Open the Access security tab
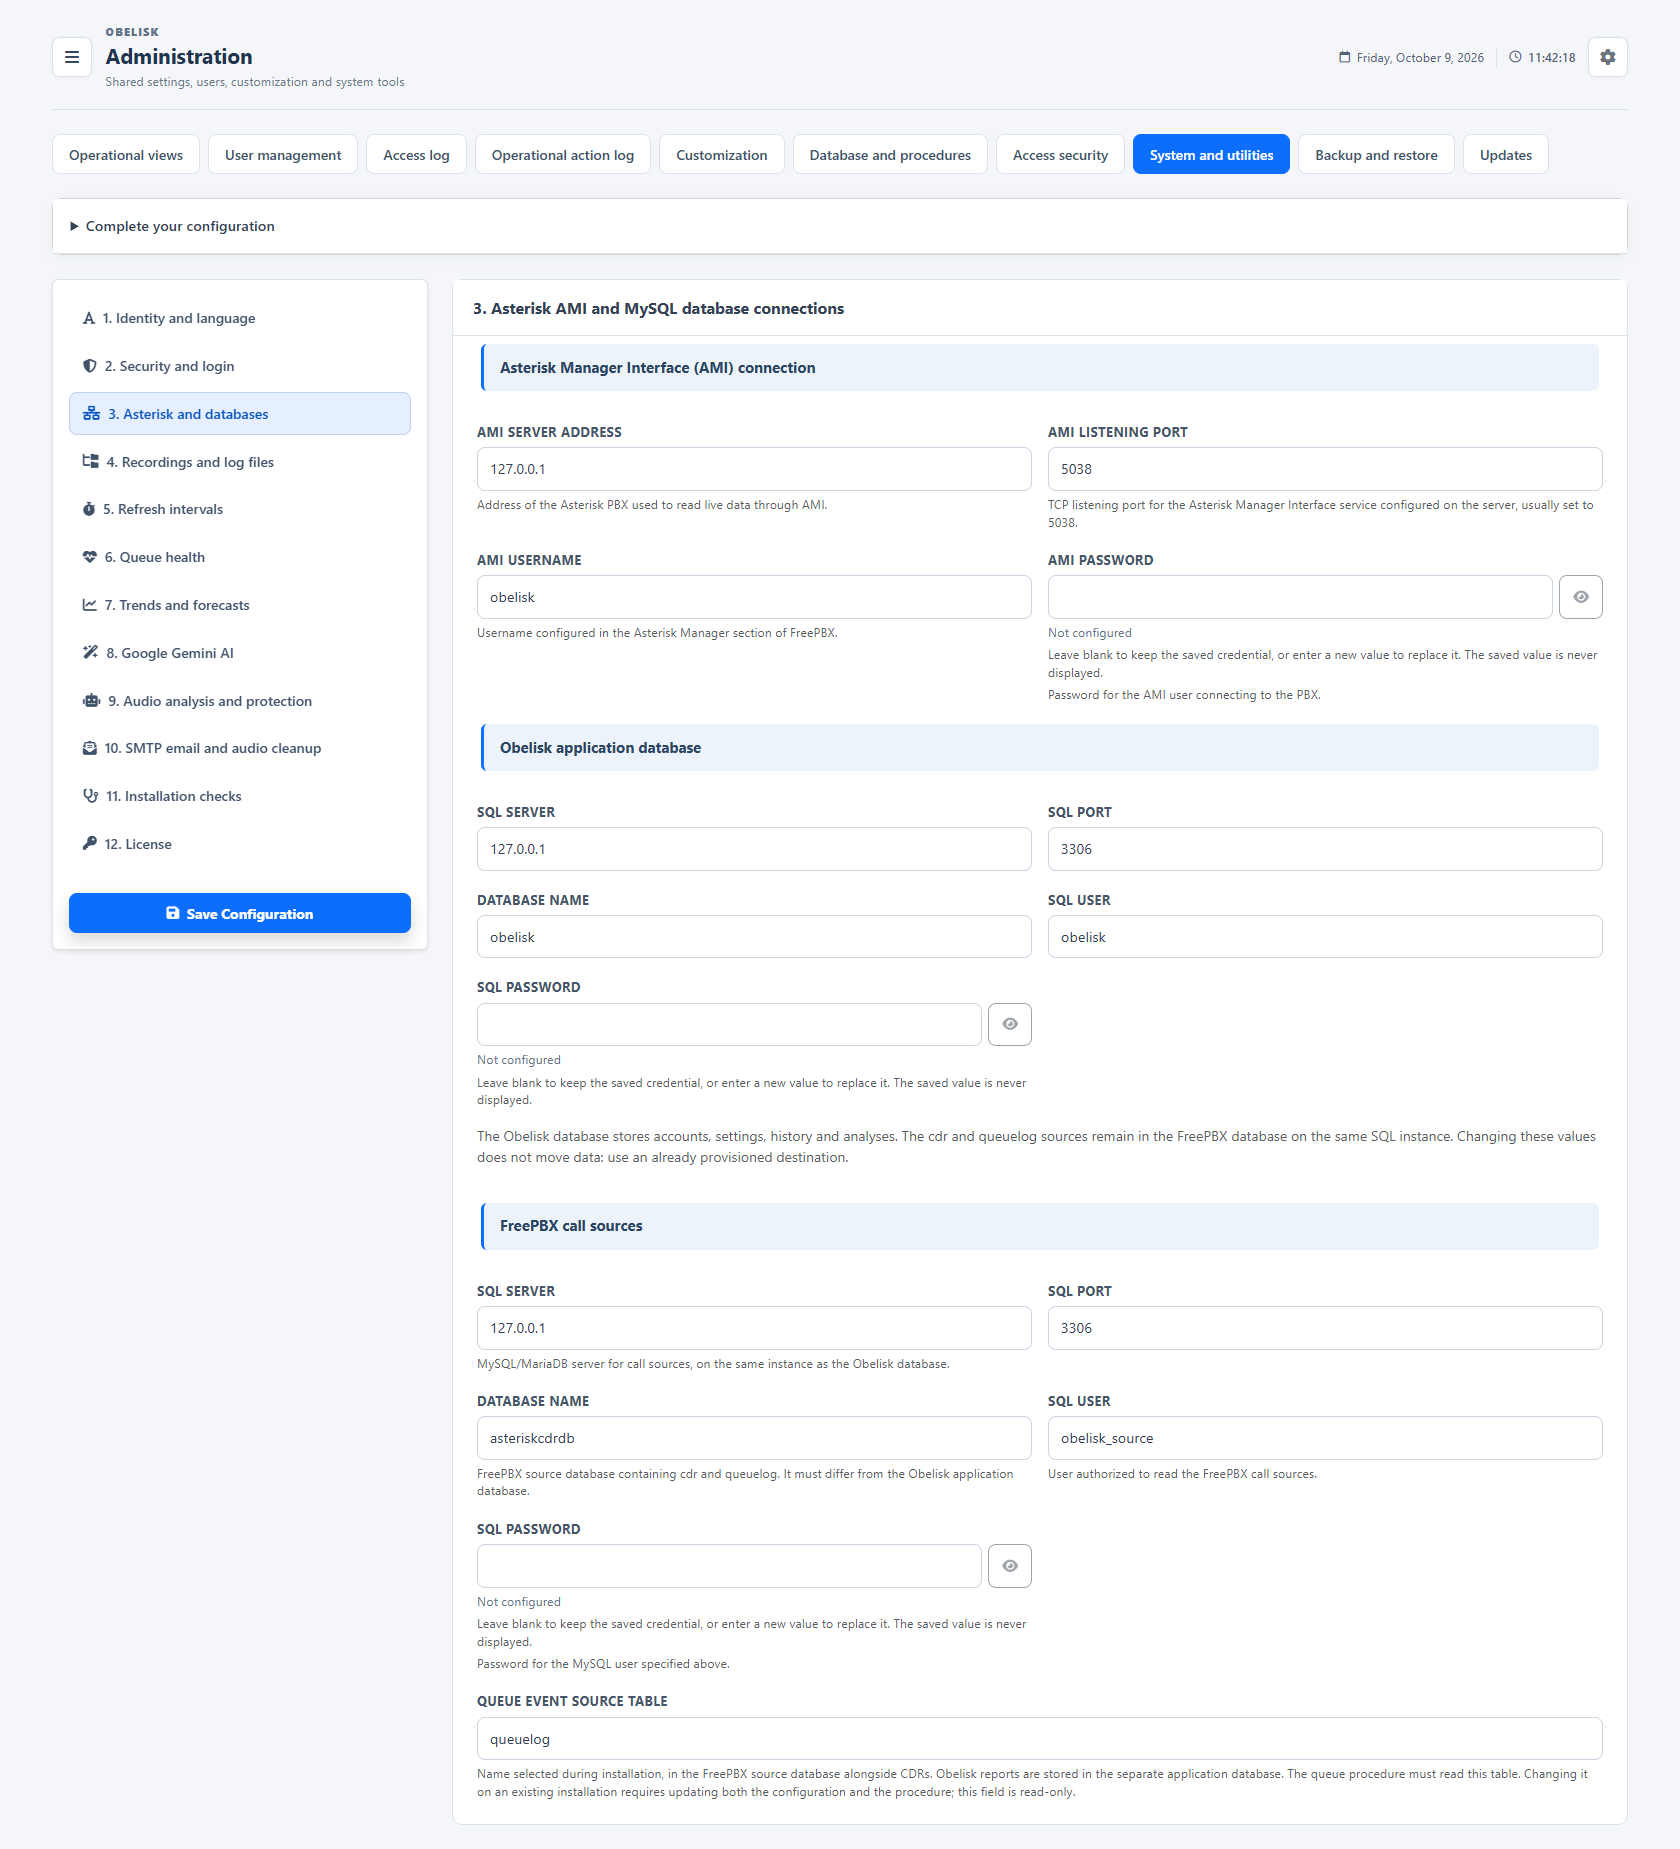The height and width of the screenshot is (1849, 1680). point(1060,155)
